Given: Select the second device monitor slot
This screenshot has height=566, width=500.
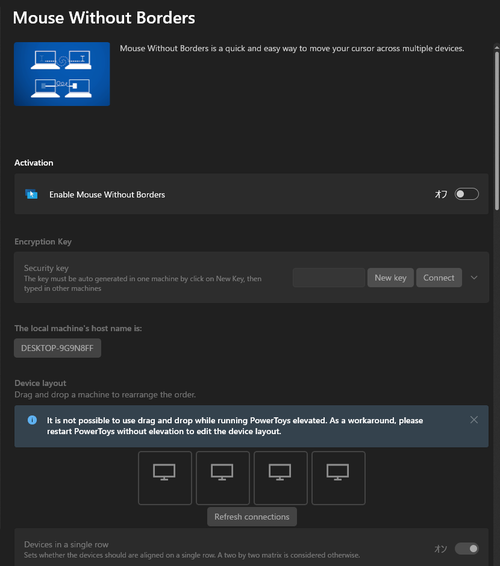Looking at the screenshot, I should [x=223, y=478].
